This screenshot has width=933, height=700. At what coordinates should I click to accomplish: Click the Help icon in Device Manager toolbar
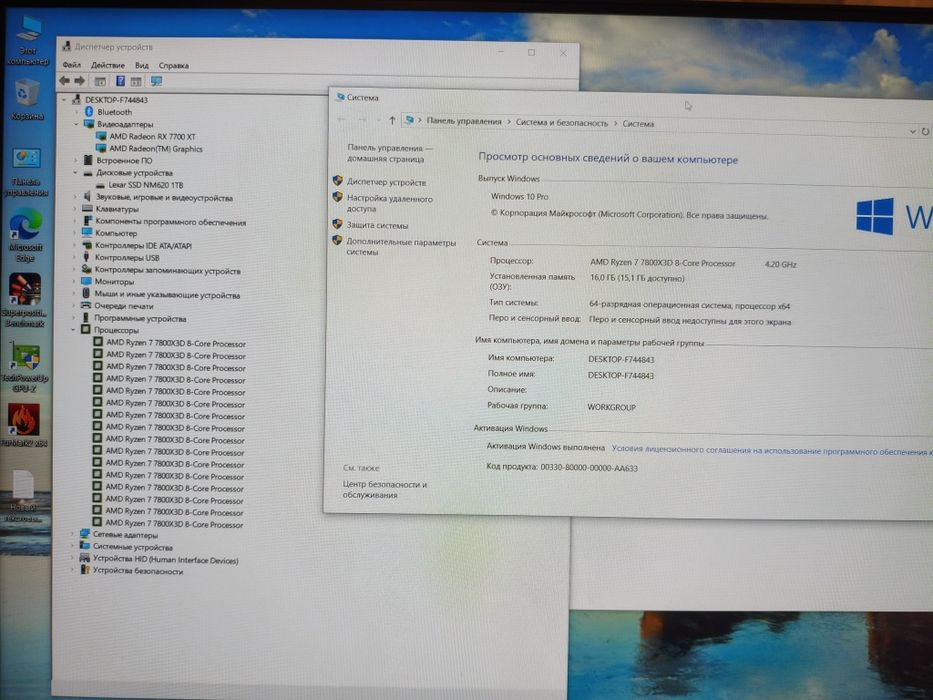[x=120, y=81]
